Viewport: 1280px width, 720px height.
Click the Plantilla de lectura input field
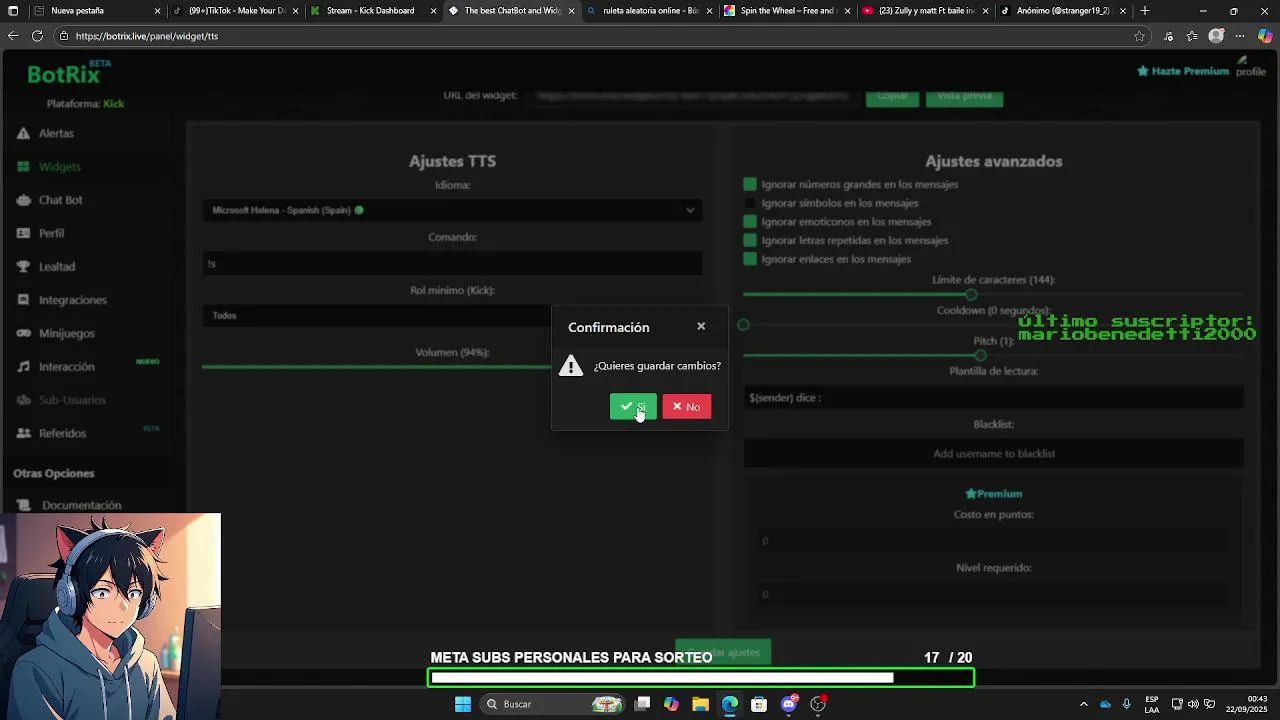point(993,397)
